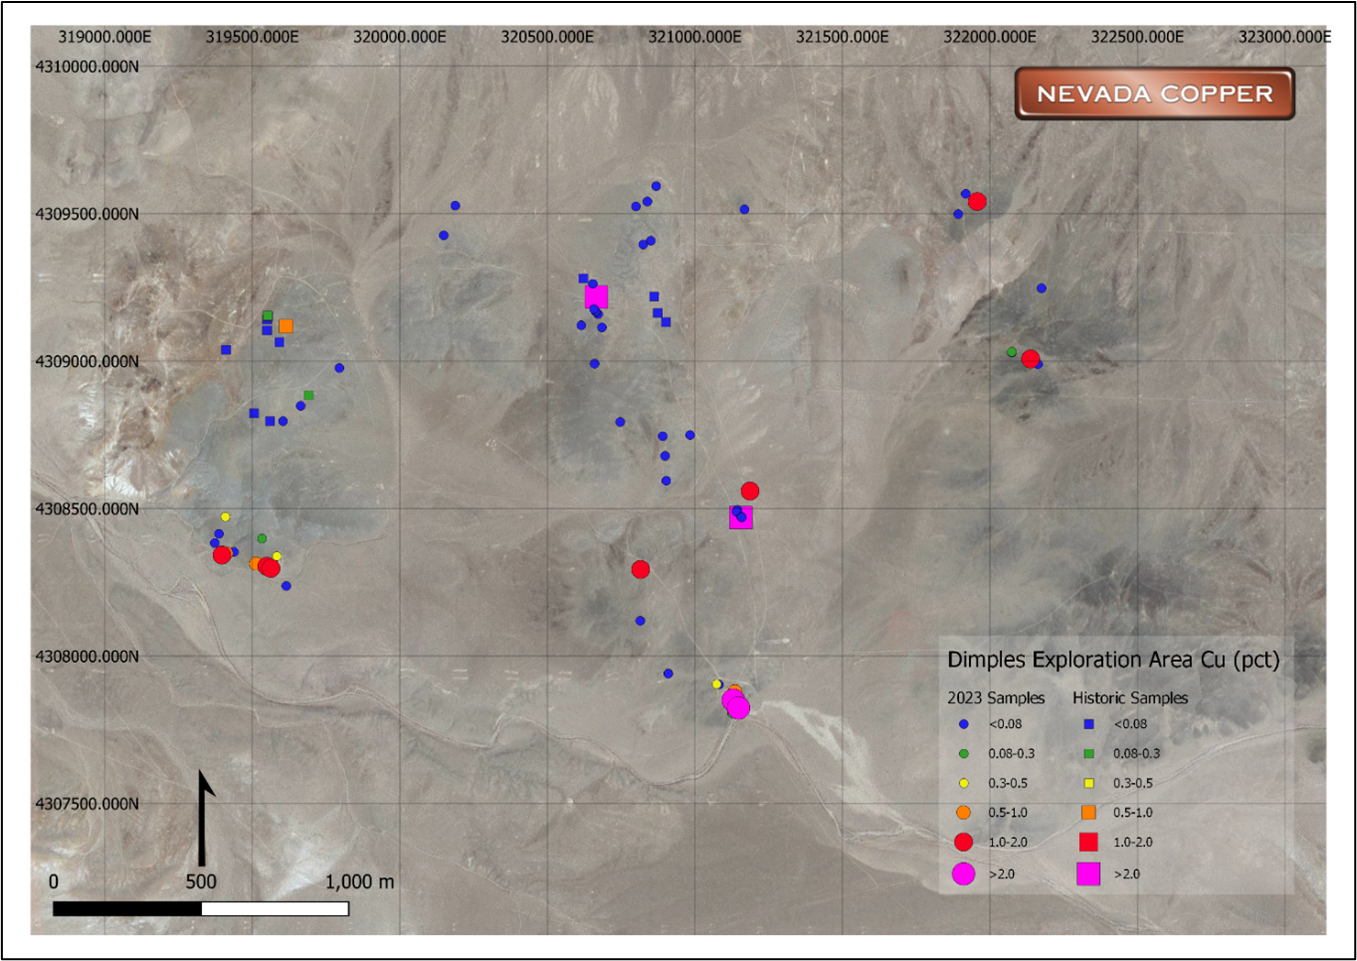Select the green circle legend symbol for 2023 0.08-0.3
This screenshot has height=961, width=1357.
point(964,753)
